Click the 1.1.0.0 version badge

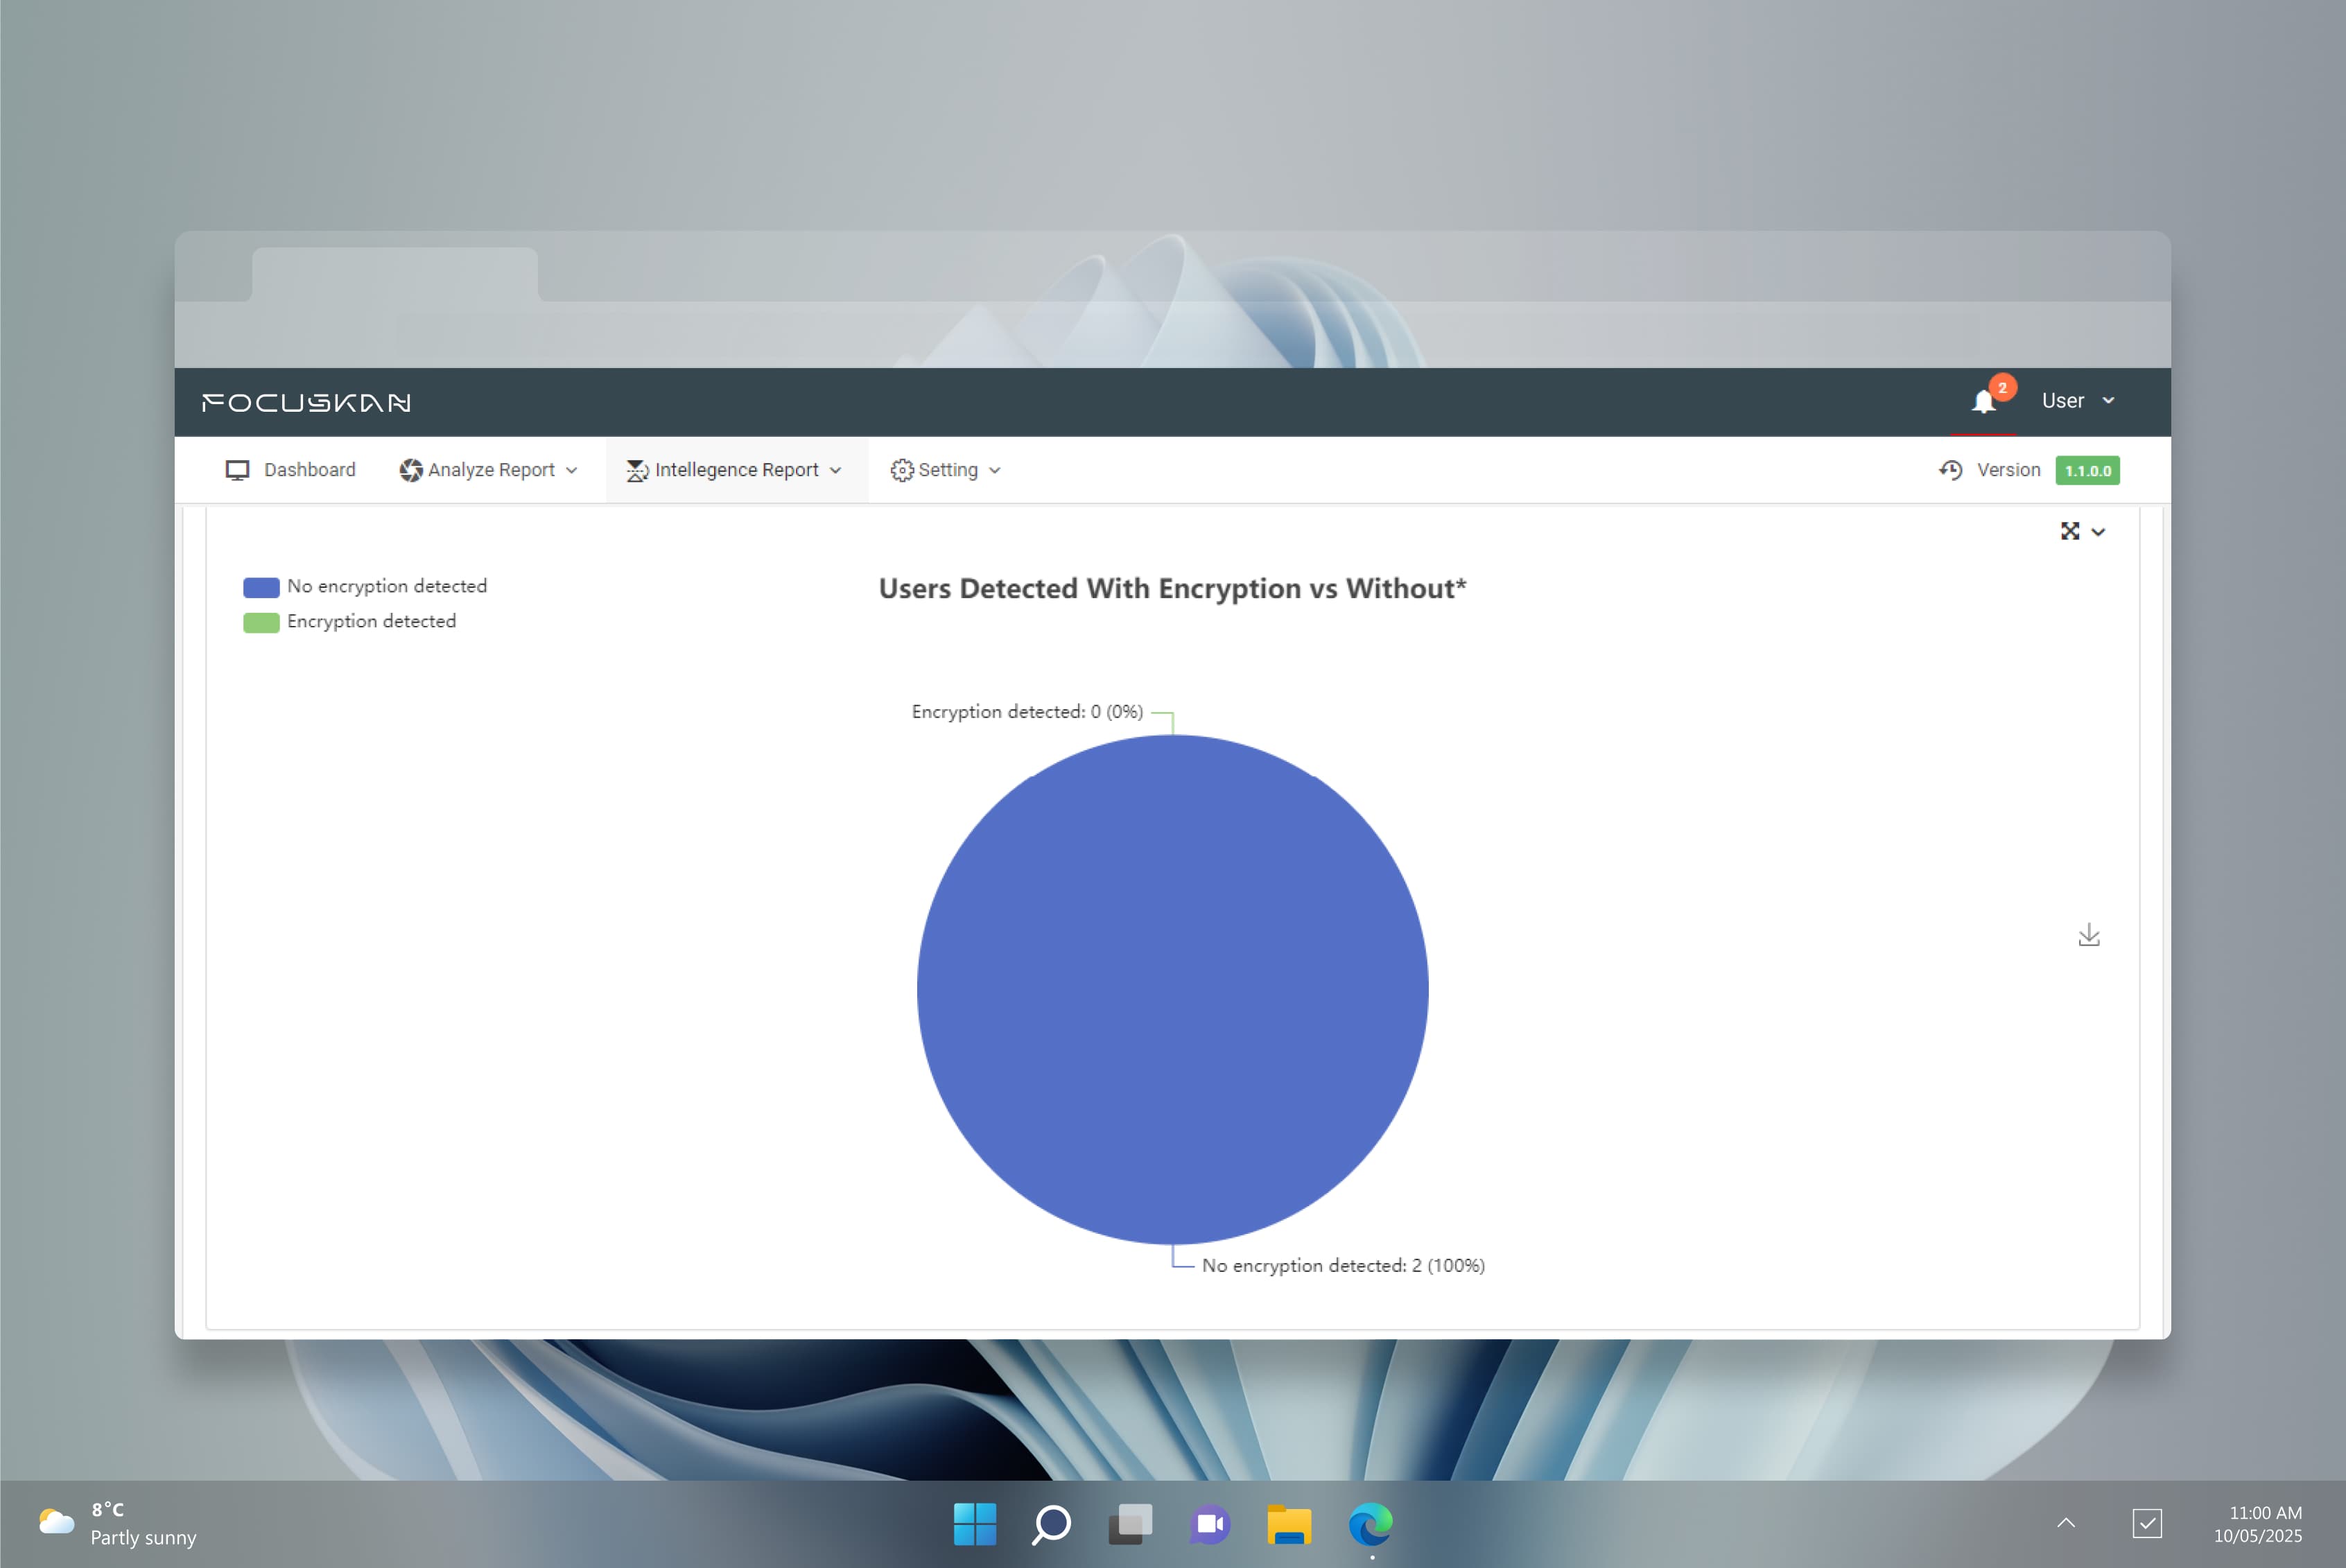pos(2088,470)
